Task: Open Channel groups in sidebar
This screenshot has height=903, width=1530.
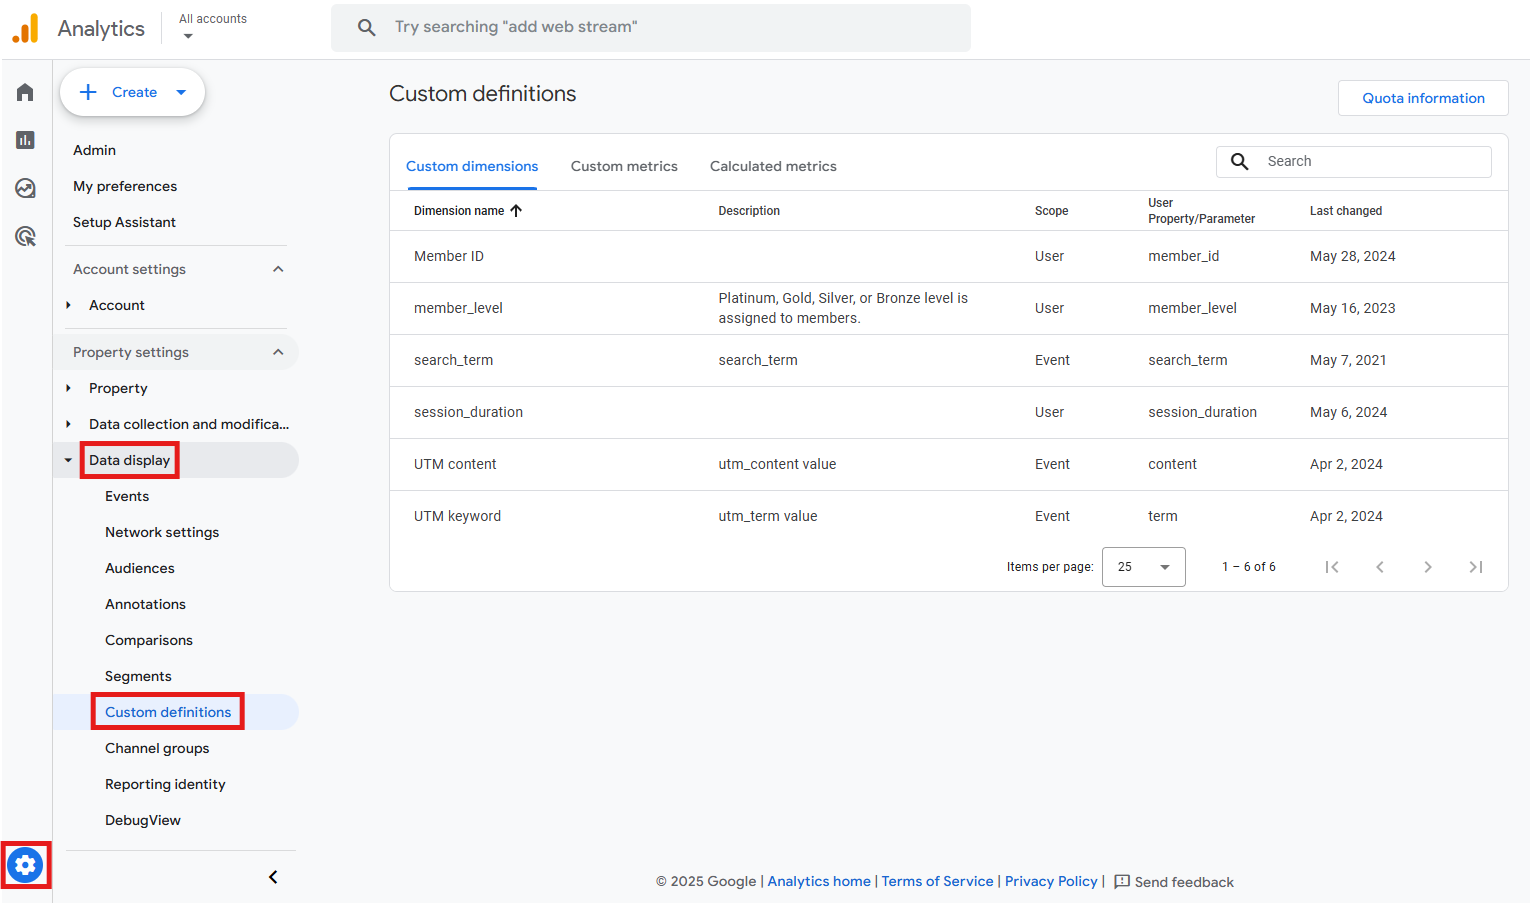Action: coord(157,748)
